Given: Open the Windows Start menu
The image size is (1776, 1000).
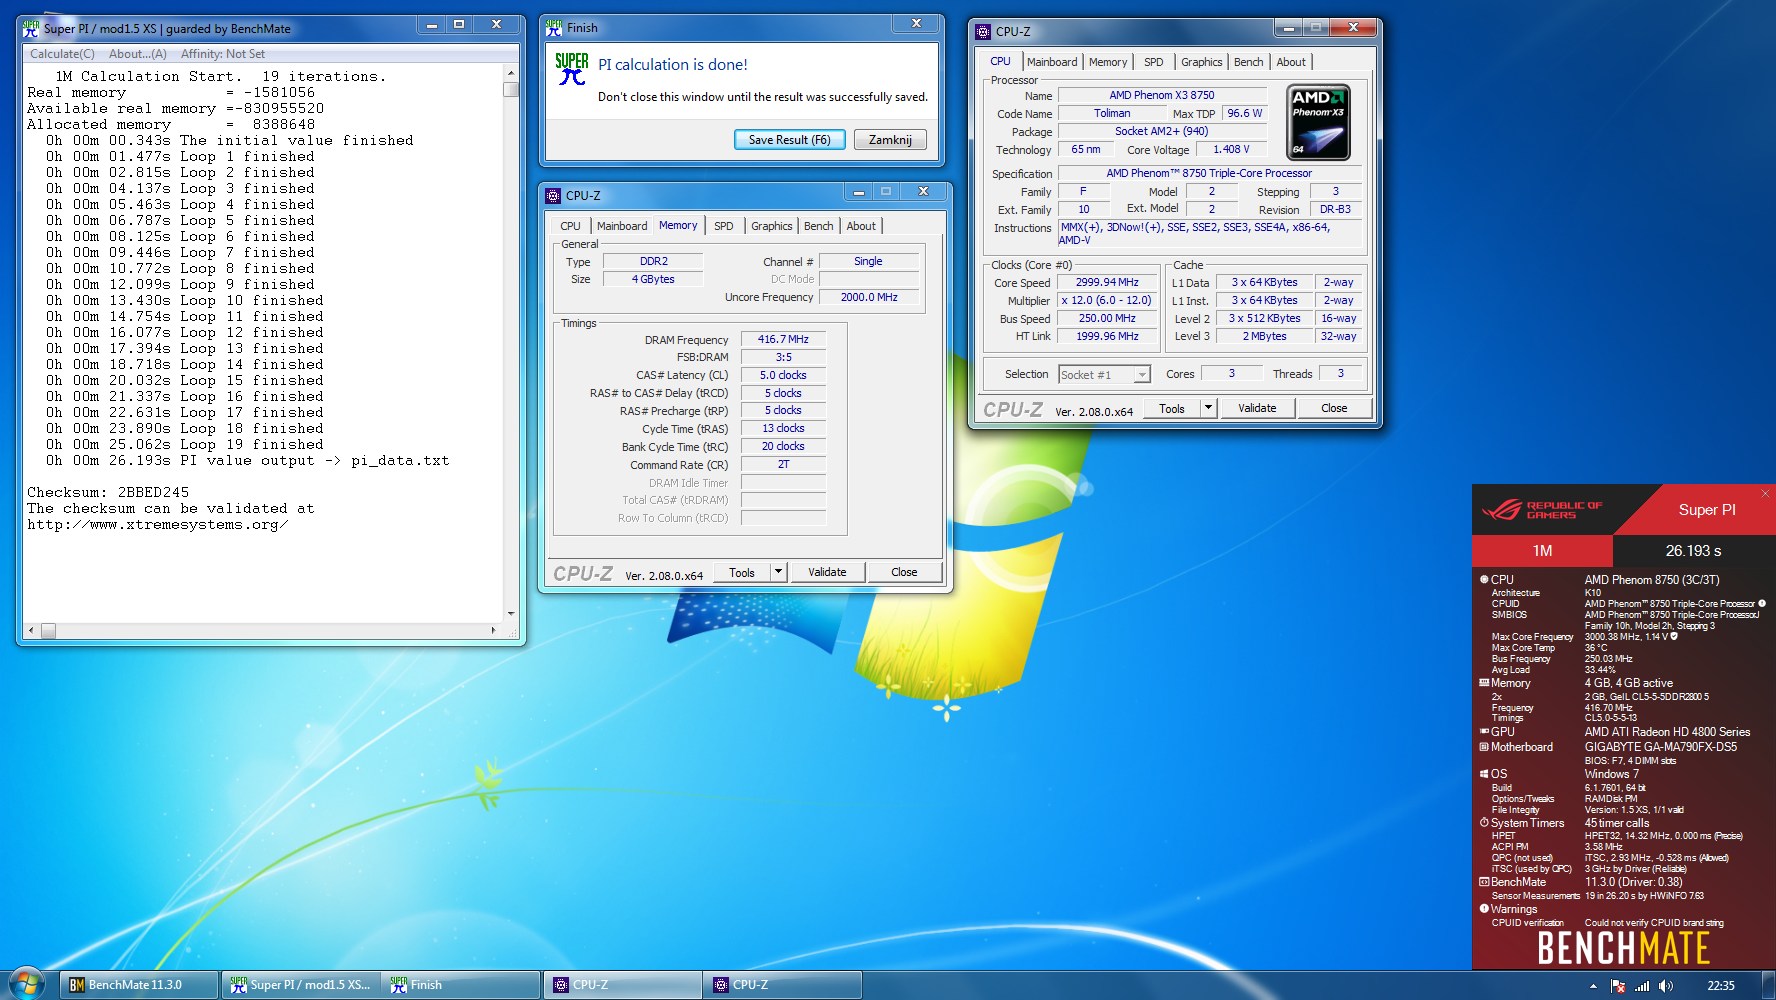Looking at the screenshot, I should point(27,984).
